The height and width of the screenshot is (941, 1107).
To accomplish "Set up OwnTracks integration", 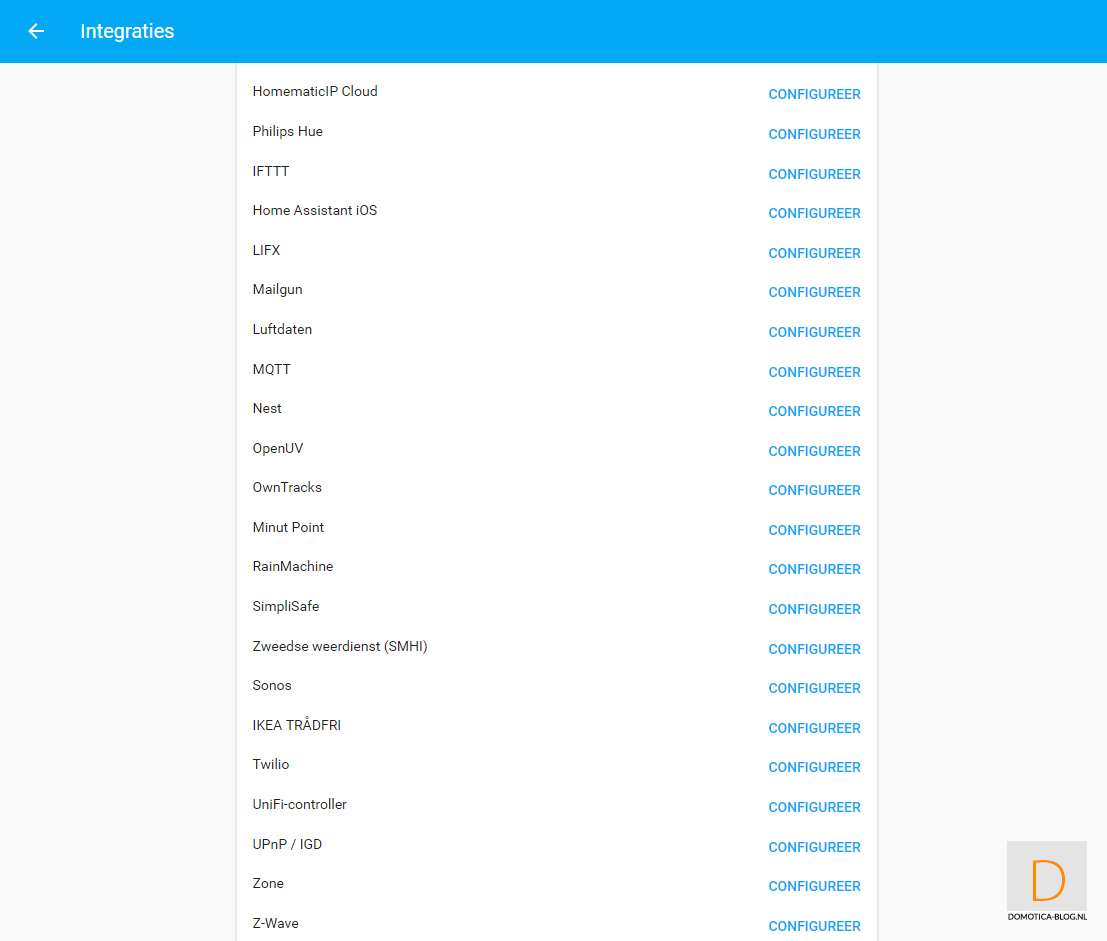I will click(814, 490).
